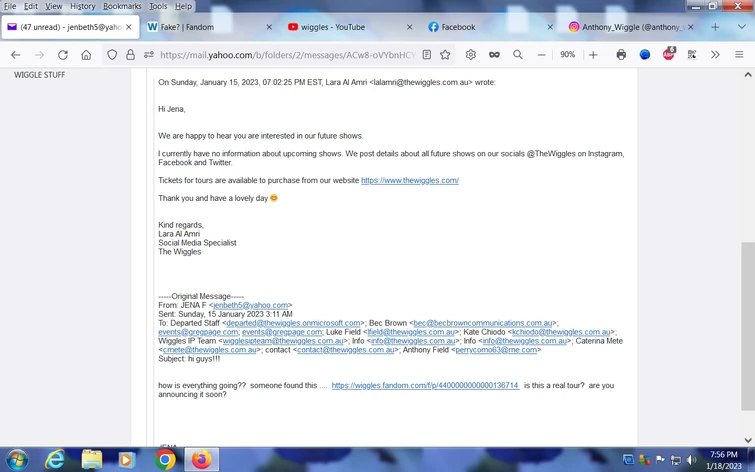Toggle reader view in address bar
The width and height of the screenshot is (755, 472).
point(427,55)
